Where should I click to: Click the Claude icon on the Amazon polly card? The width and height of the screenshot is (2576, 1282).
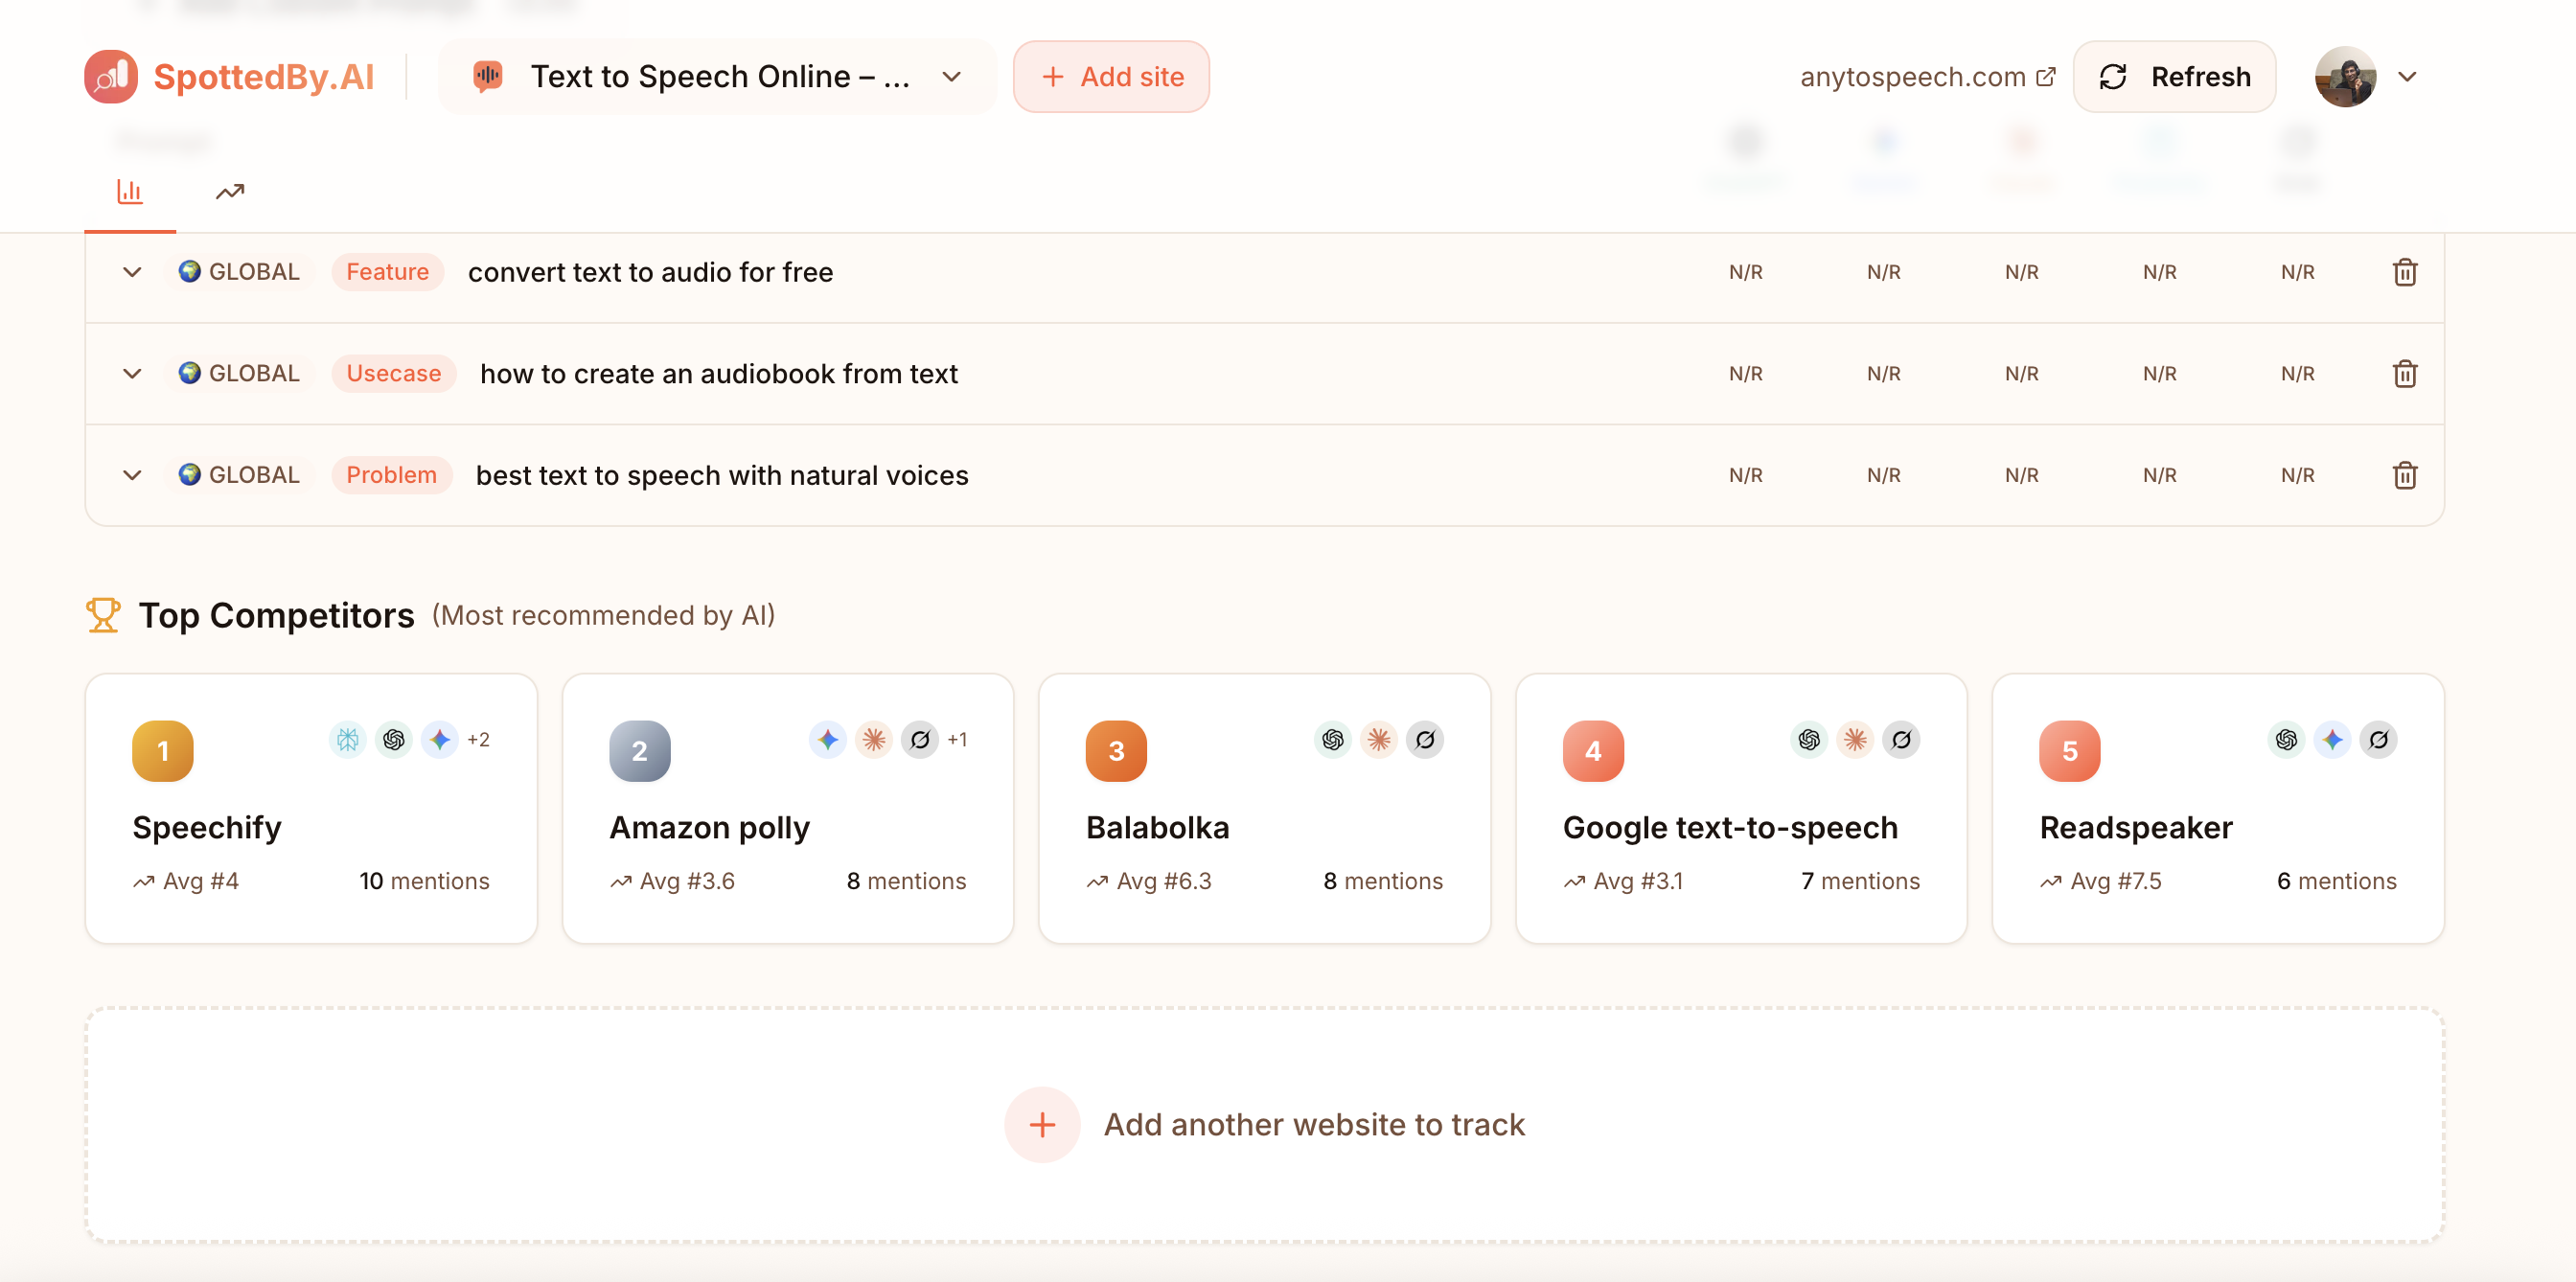point(874,740)
